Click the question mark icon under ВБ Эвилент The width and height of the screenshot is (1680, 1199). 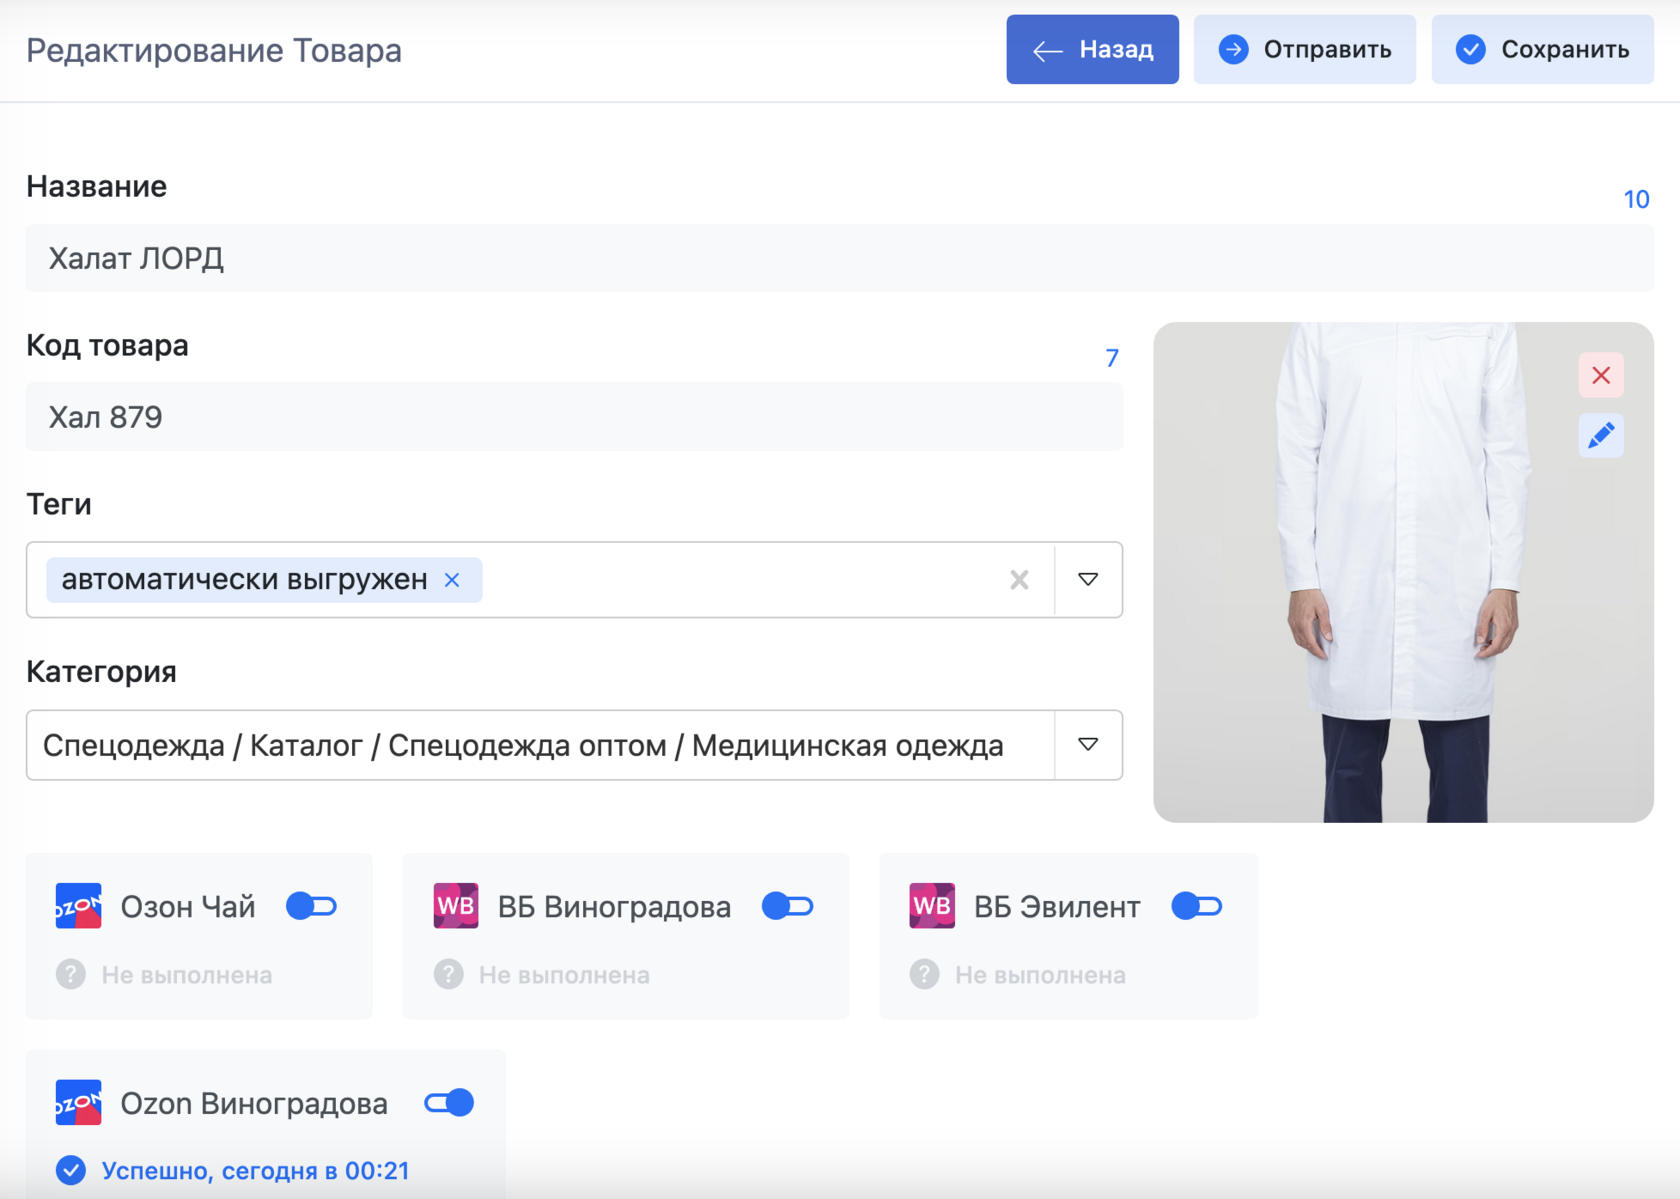pyautogui.click(x=923, y=974)
